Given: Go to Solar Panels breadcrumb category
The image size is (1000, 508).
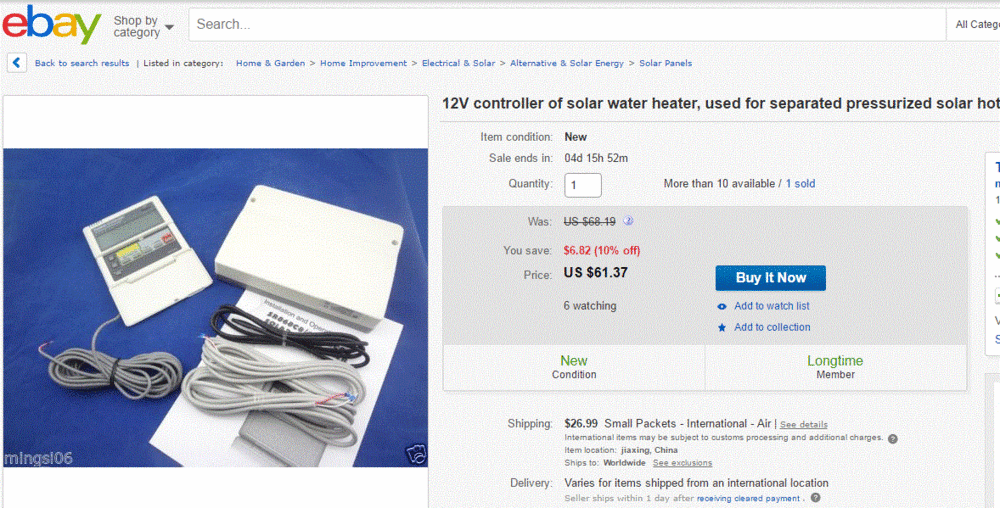Looking at the screenshot, I should pos(665,63).
